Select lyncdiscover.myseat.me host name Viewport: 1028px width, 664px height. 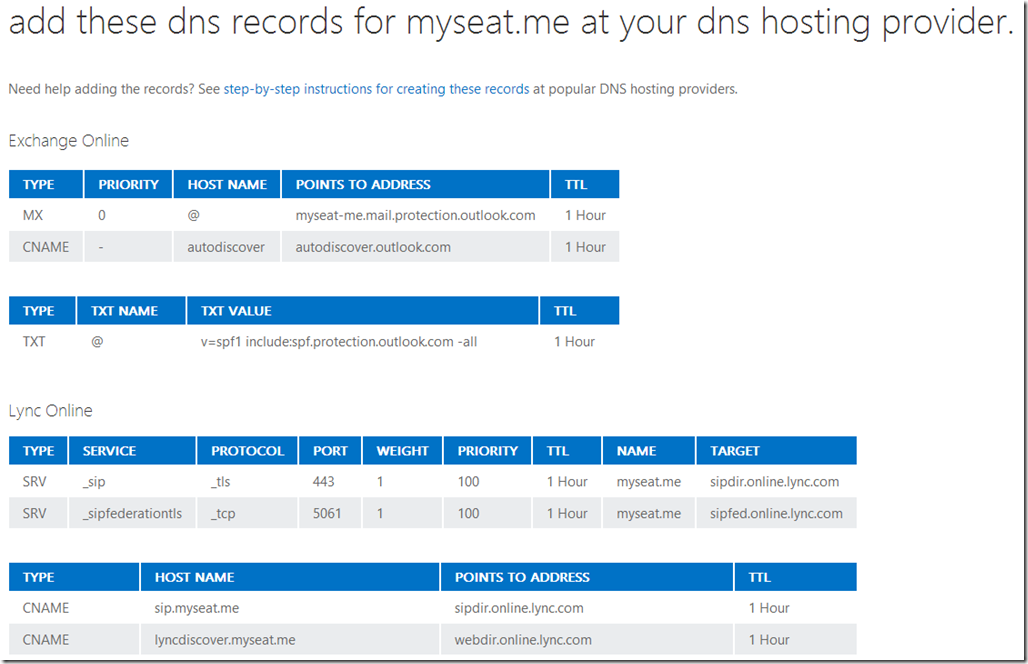tap(225, 640)
